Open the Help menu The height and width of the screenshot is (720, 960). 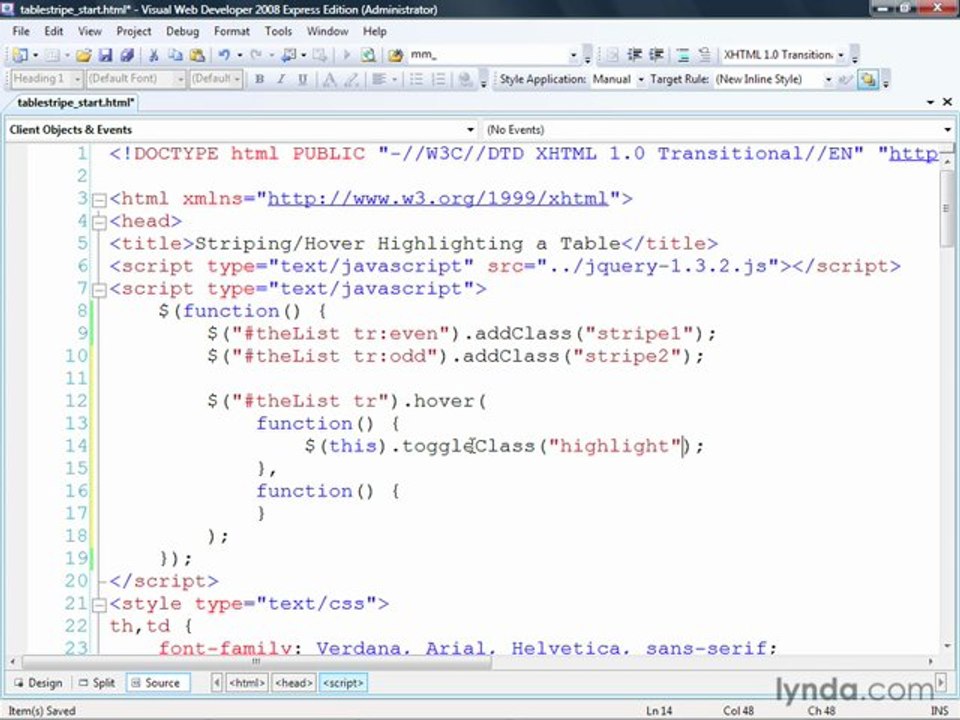coord(375,31)
